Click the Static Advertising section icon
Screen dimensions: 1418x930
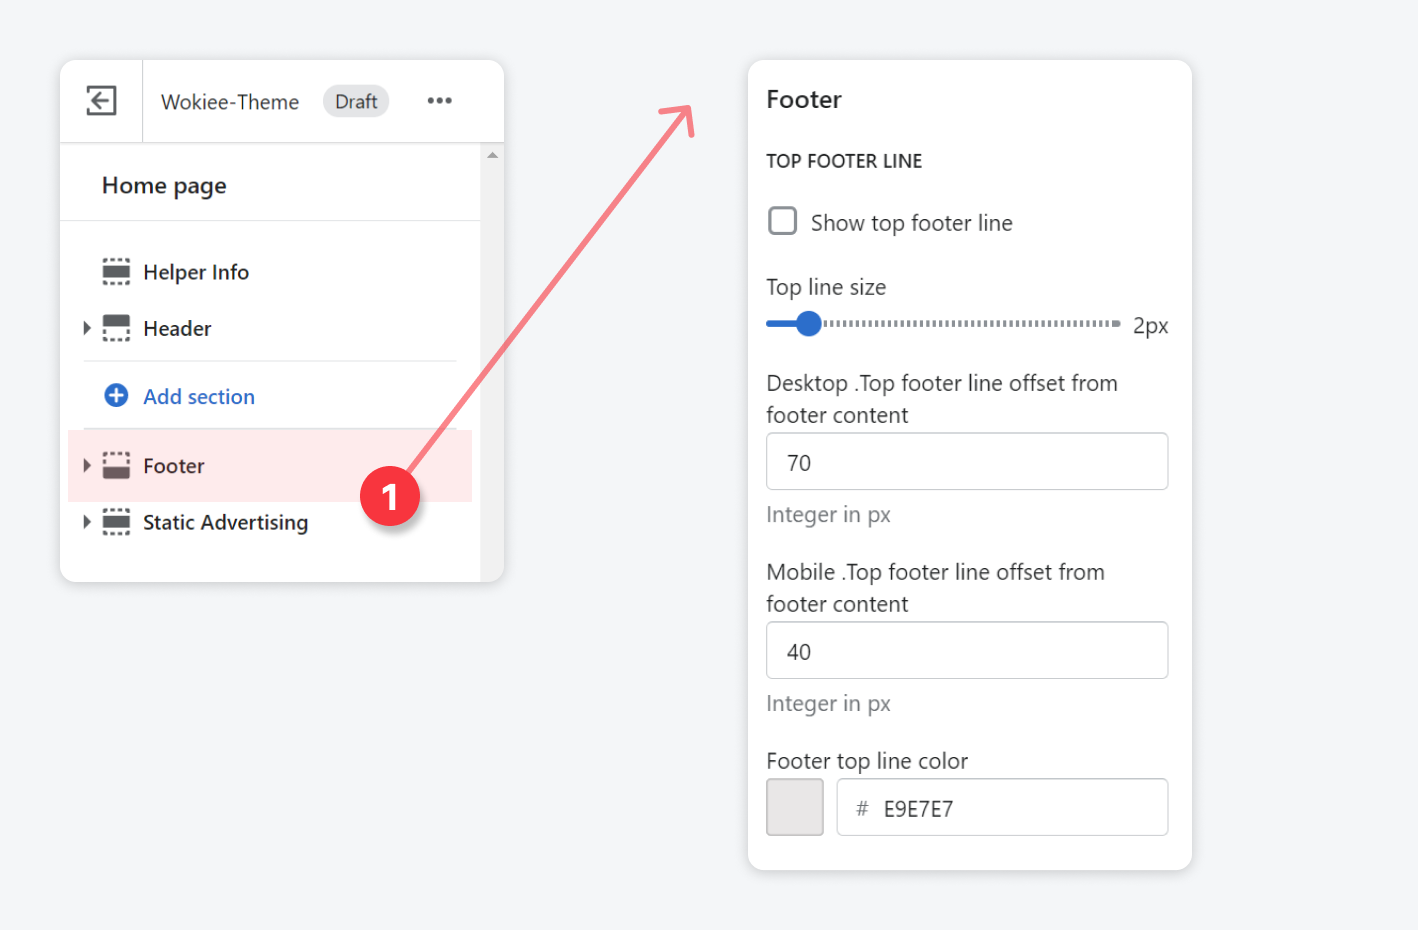click(x=116, y=522)
